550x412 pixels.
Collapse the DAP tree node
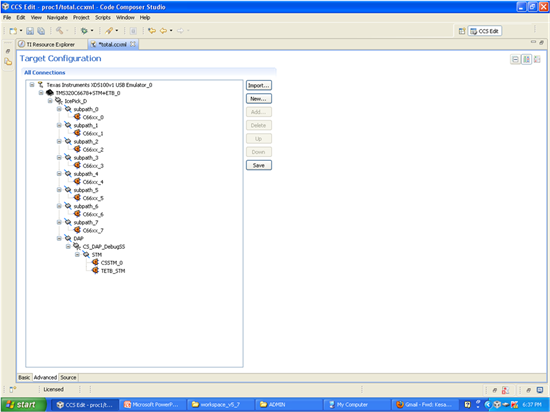(x=59, y=238)
